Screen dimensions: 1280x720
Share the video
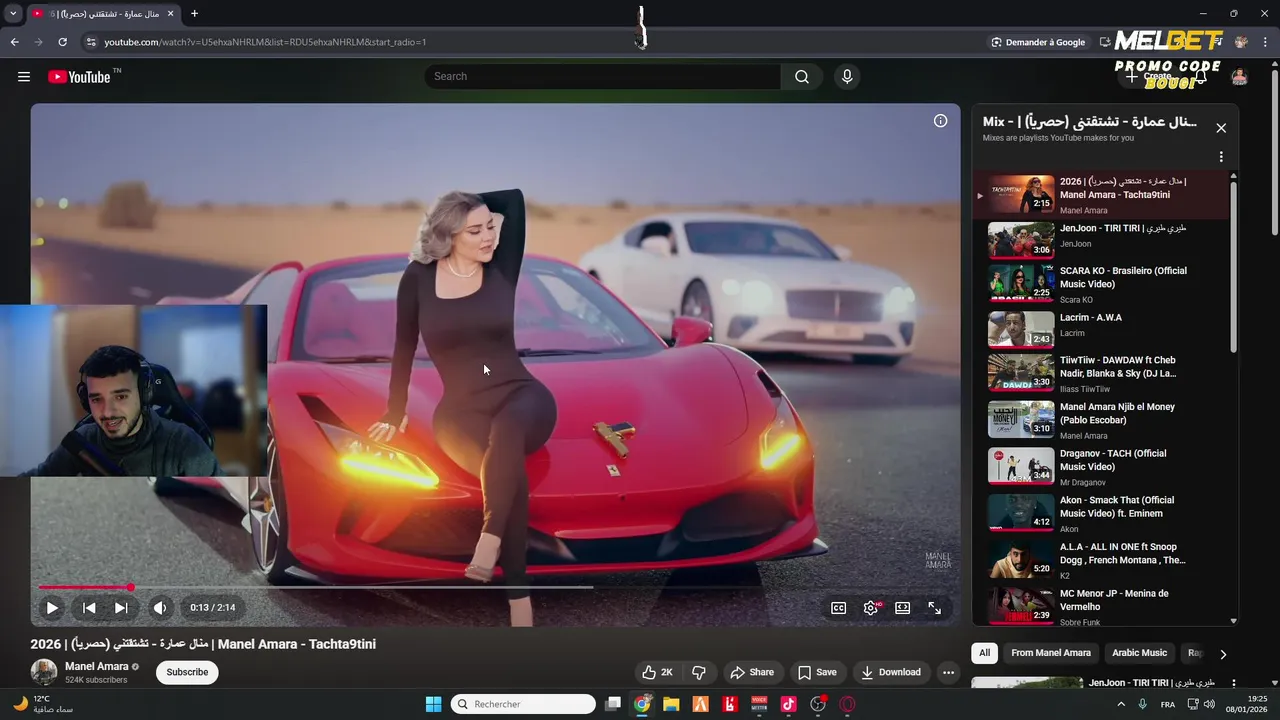(752, 672)
